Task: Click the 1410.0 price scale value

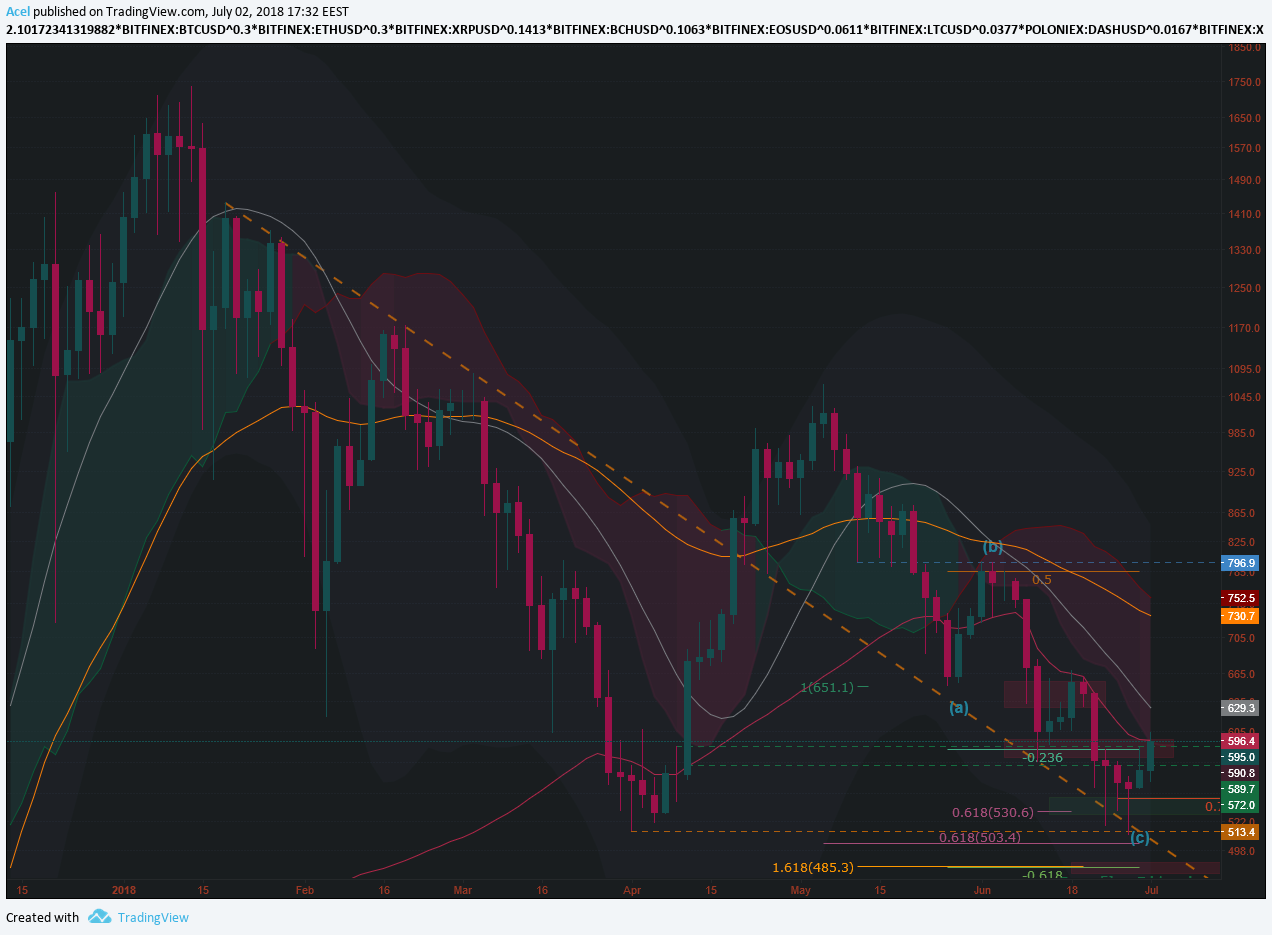Action: click(1243, 214)
